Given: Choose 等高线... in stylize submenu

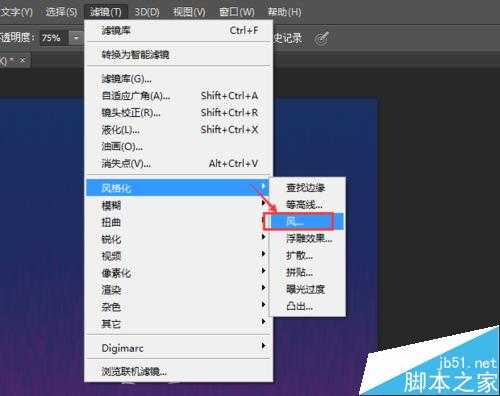Looking at the screenshot, I should (307, 205).
